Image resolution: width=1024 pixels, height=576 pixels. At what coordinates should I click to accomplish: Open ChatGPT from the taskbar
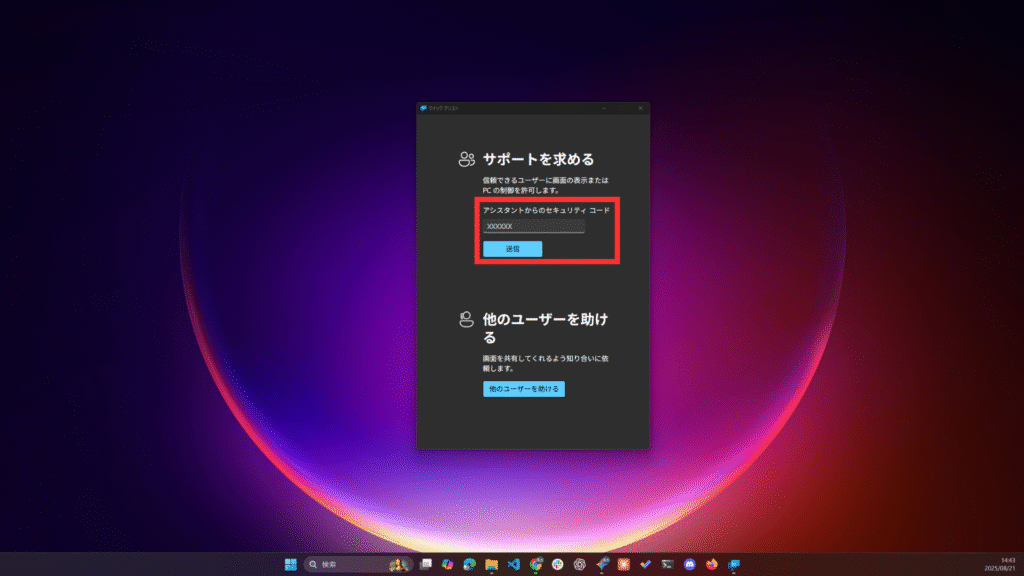pos(579,564)
